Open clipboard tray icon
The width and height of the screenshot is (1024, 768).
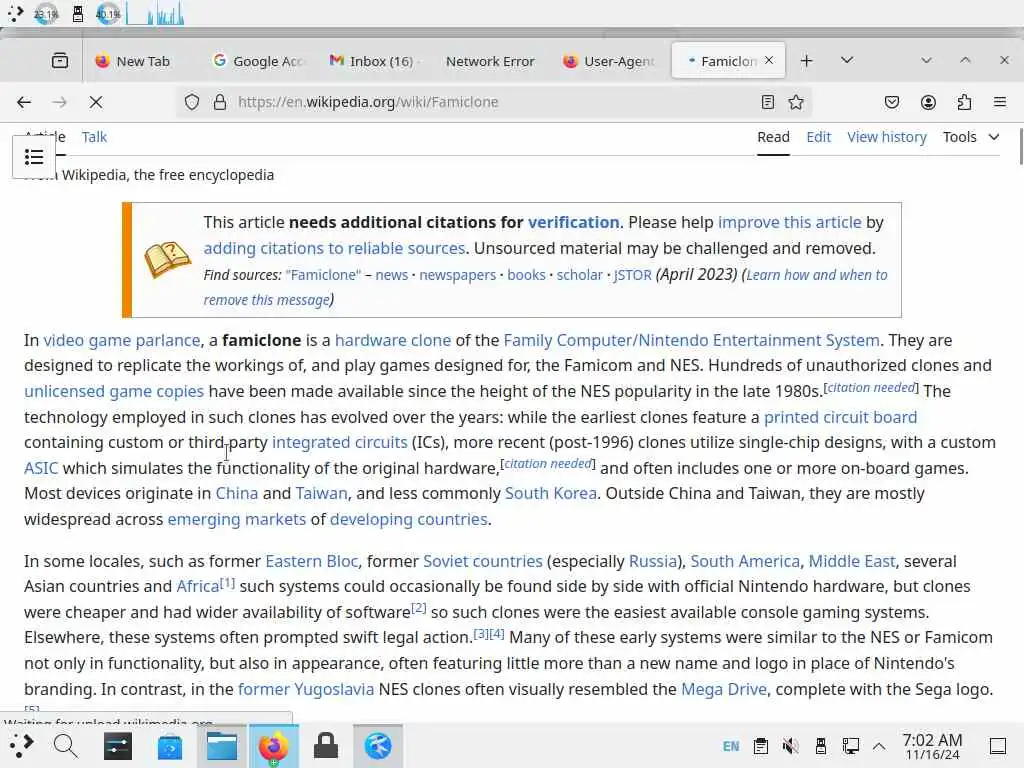[760, 746]
